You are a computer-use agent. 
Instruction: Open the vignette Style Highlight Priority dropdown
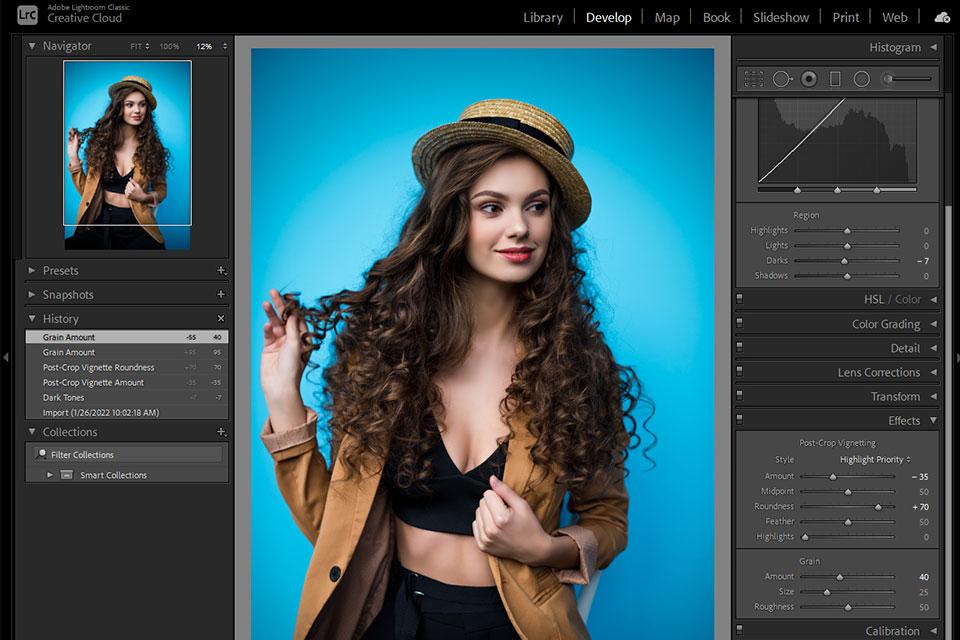point(875,460)
